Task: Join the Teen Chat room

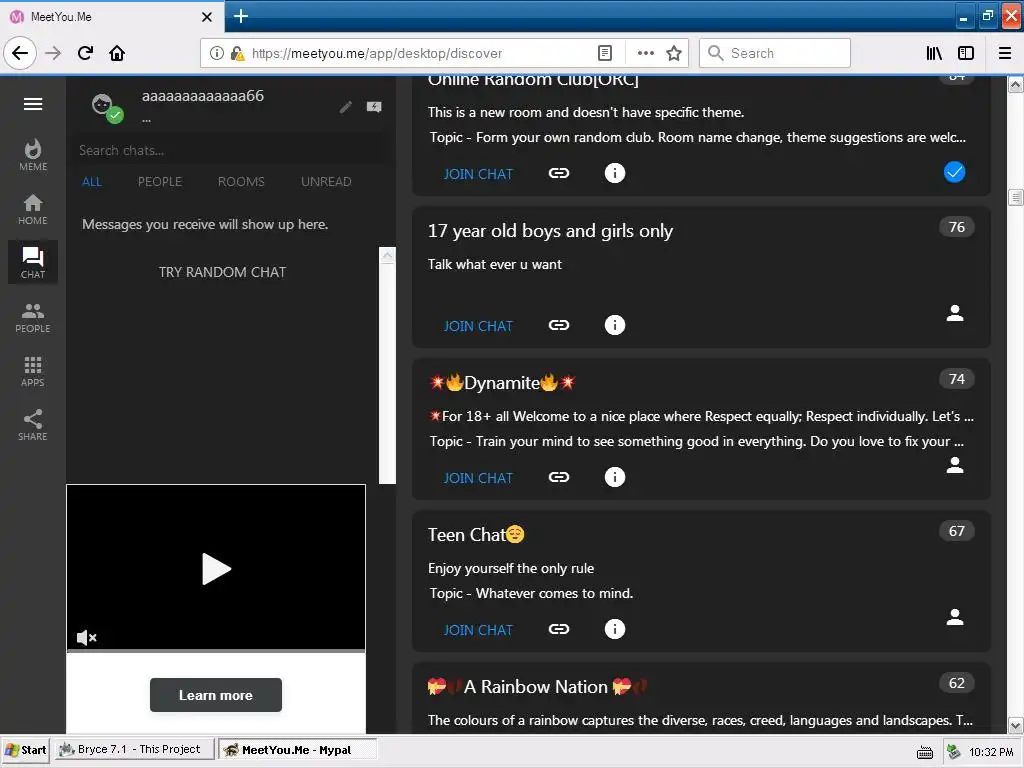Action: 478,631
